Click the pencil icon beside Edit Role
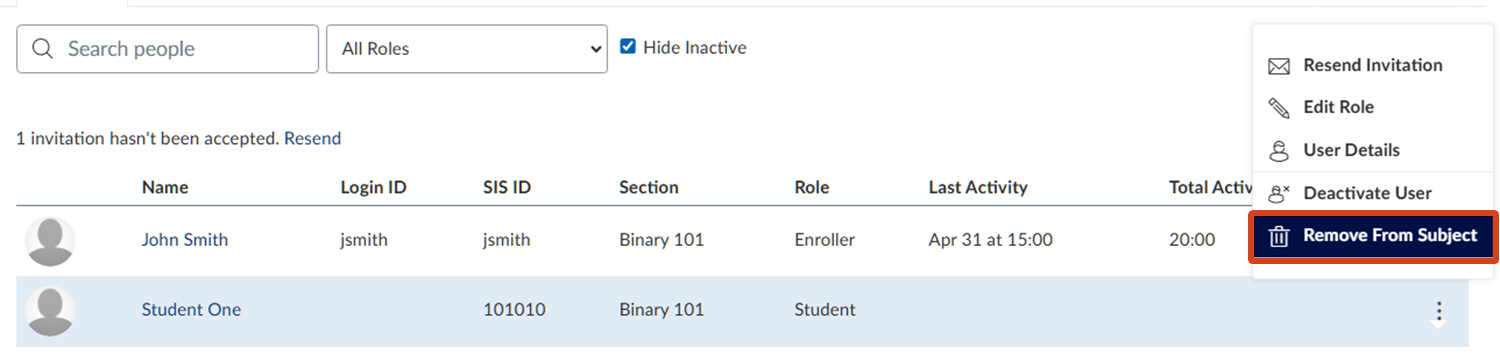The width and height of the screenshot is (1500, 361). 1279,108
